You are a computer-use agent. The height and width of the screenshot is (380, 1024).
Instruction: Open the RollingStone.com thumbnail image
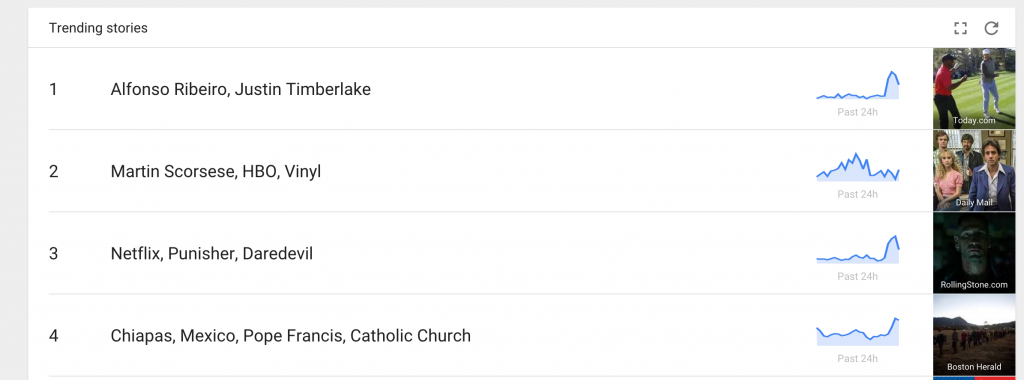click(x=974, y=253)
